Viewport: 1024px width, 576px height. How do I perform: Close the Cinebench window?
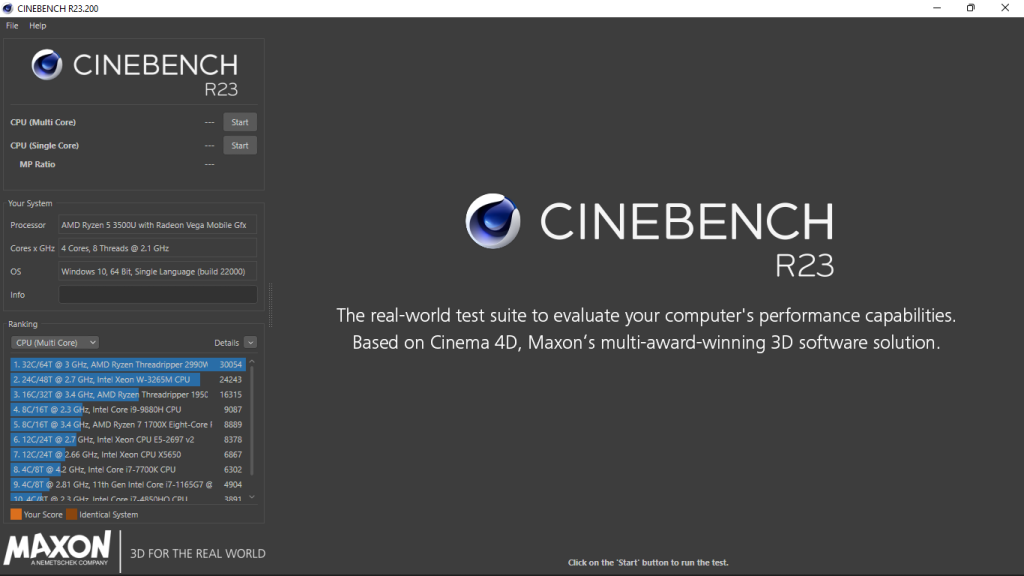1005,8
